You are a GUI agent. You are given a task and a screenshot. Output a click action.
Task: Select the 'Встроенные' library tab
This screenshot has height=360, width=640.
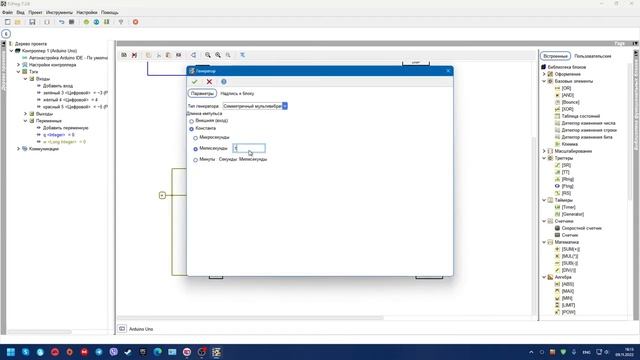(555, 56)
